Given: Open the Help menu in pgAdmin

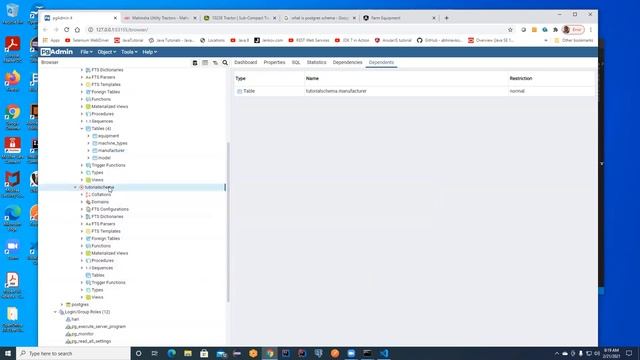Looking at the screenshot, I should coord(149,52).
